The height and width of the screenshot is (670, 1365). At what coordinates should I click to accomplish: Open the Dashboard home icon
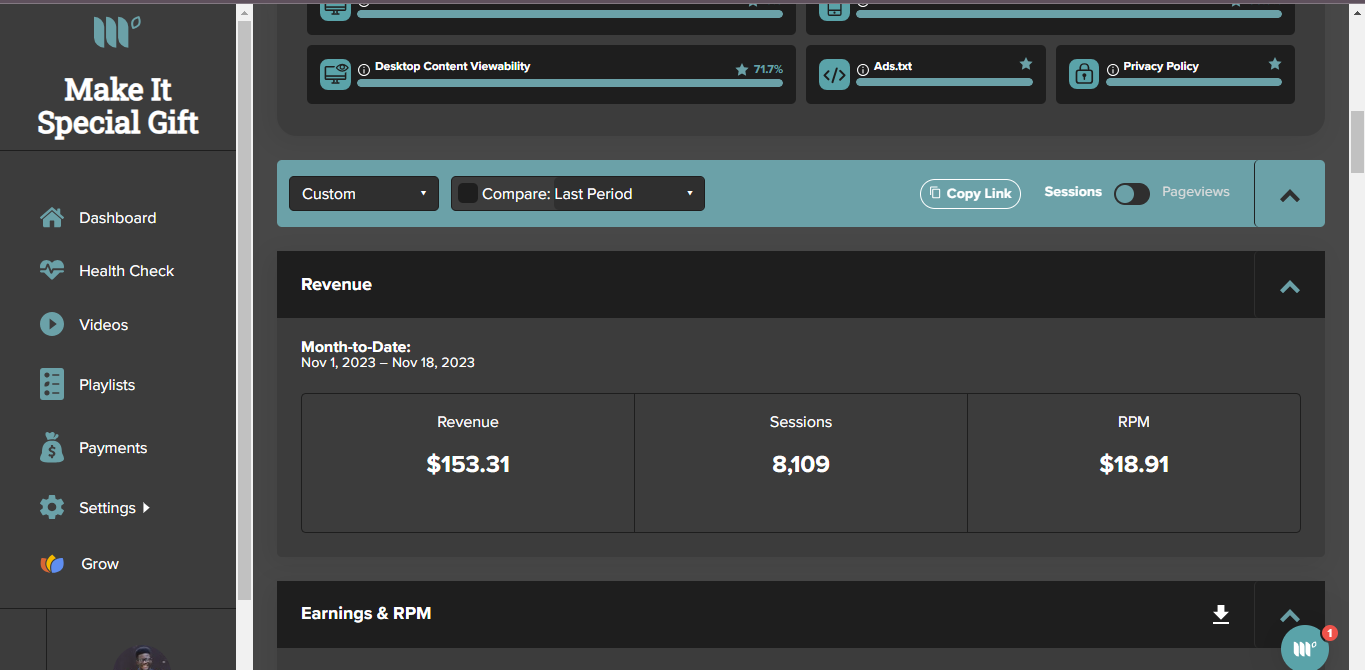point(52,218)
